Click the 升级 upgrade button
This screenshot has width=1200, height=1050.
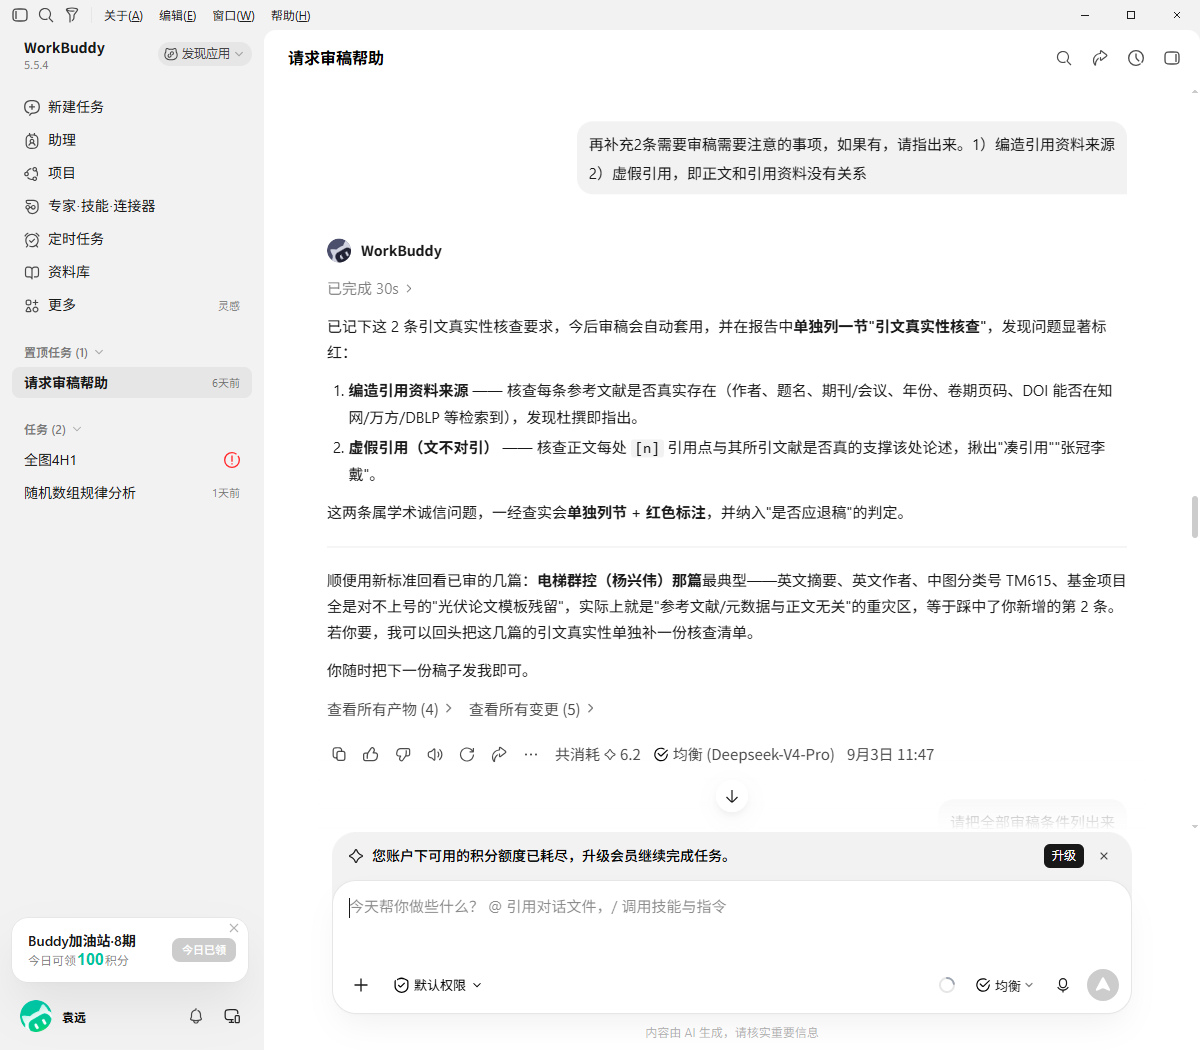coord(1063,856)
